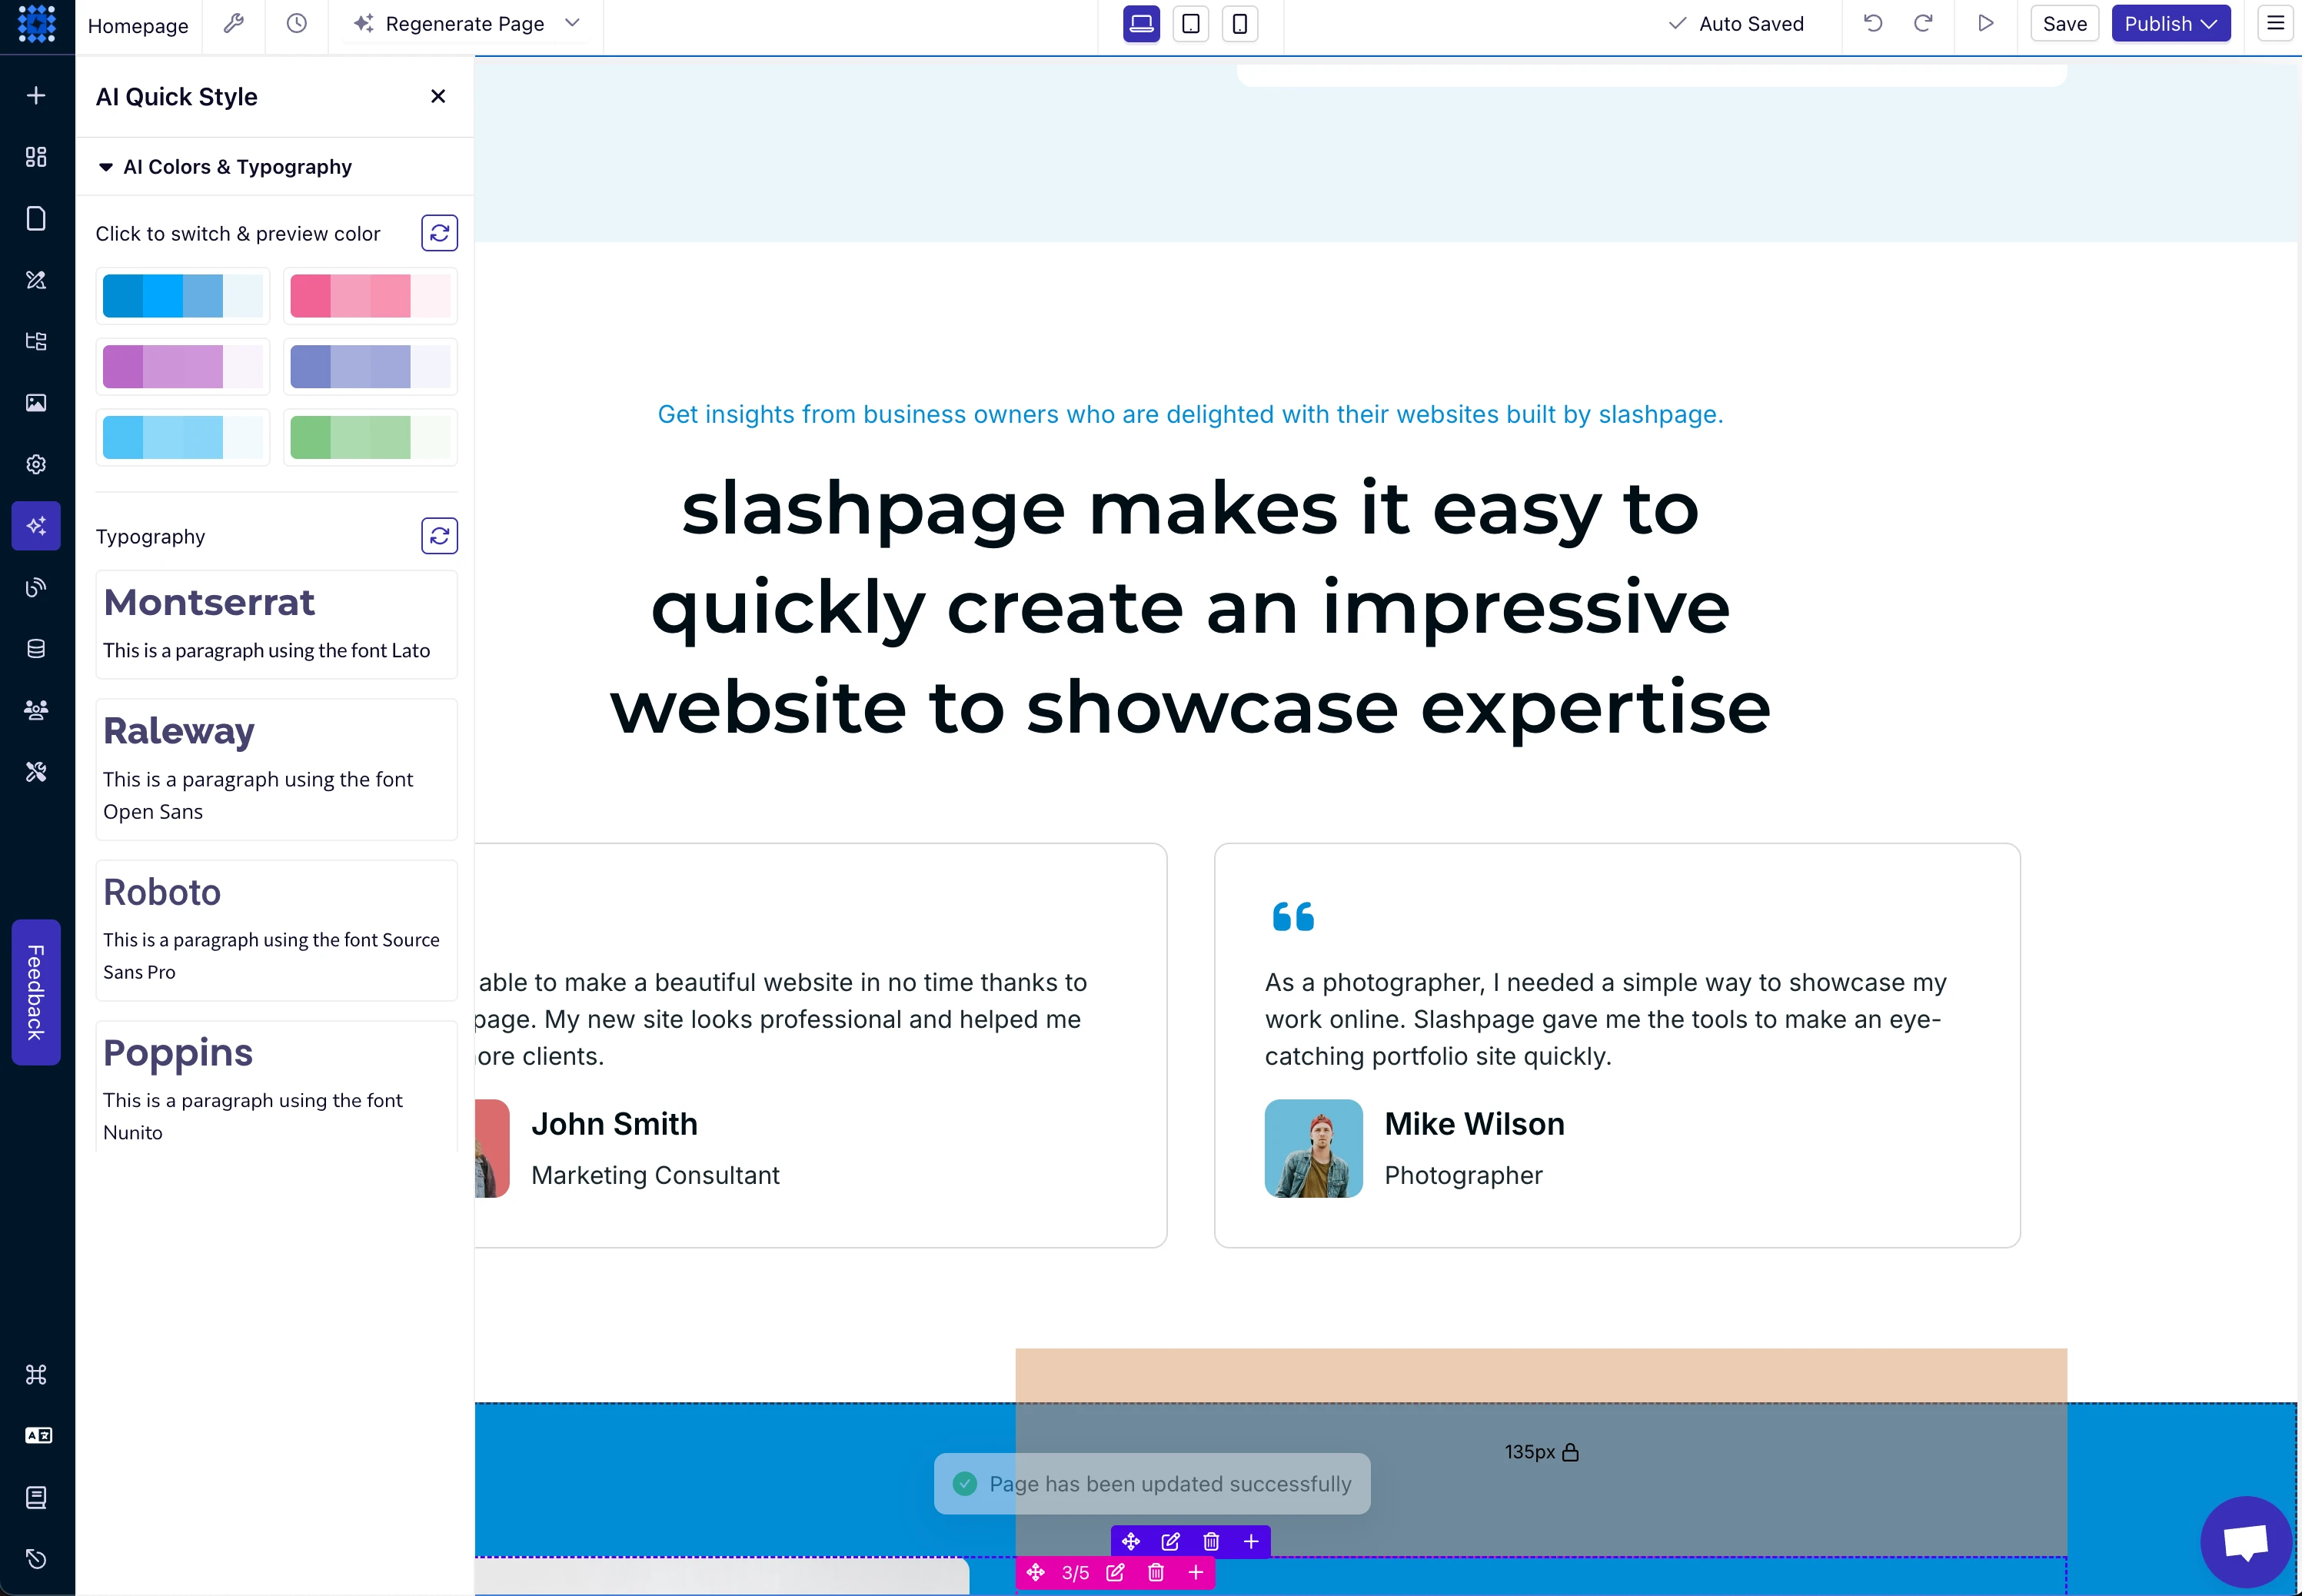Add block with purple toolbar plus

click(x=1251, y=1542)
